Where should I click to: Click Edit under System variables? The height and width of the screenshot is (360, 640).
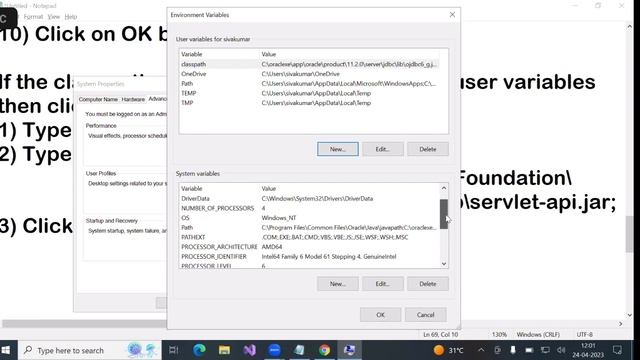(x=382, y=284)
